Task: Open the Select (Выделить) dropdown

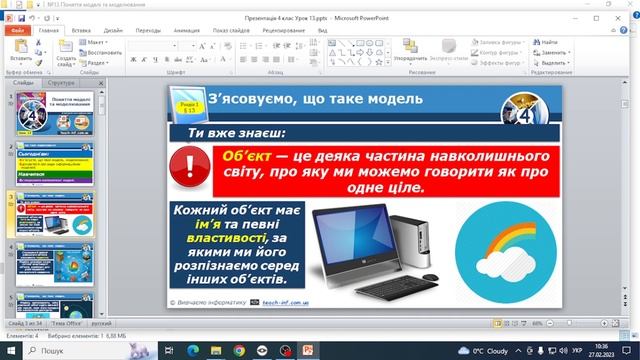Action: pos(551,63)
